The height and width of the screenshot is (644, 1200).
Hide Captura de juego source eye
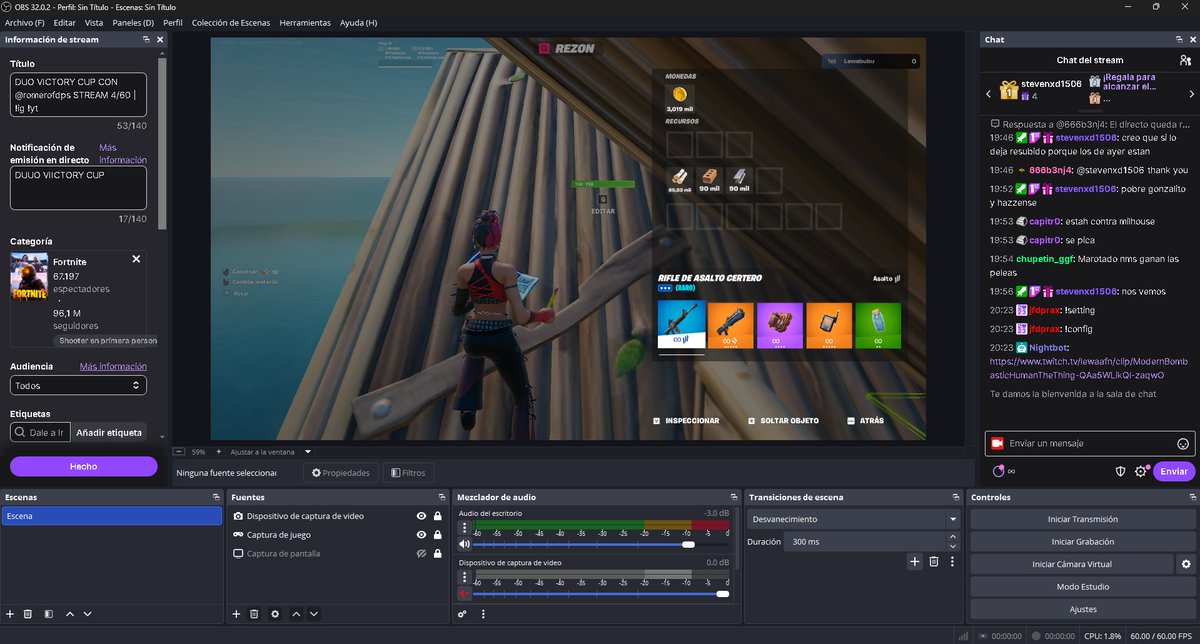coord(422,535)
